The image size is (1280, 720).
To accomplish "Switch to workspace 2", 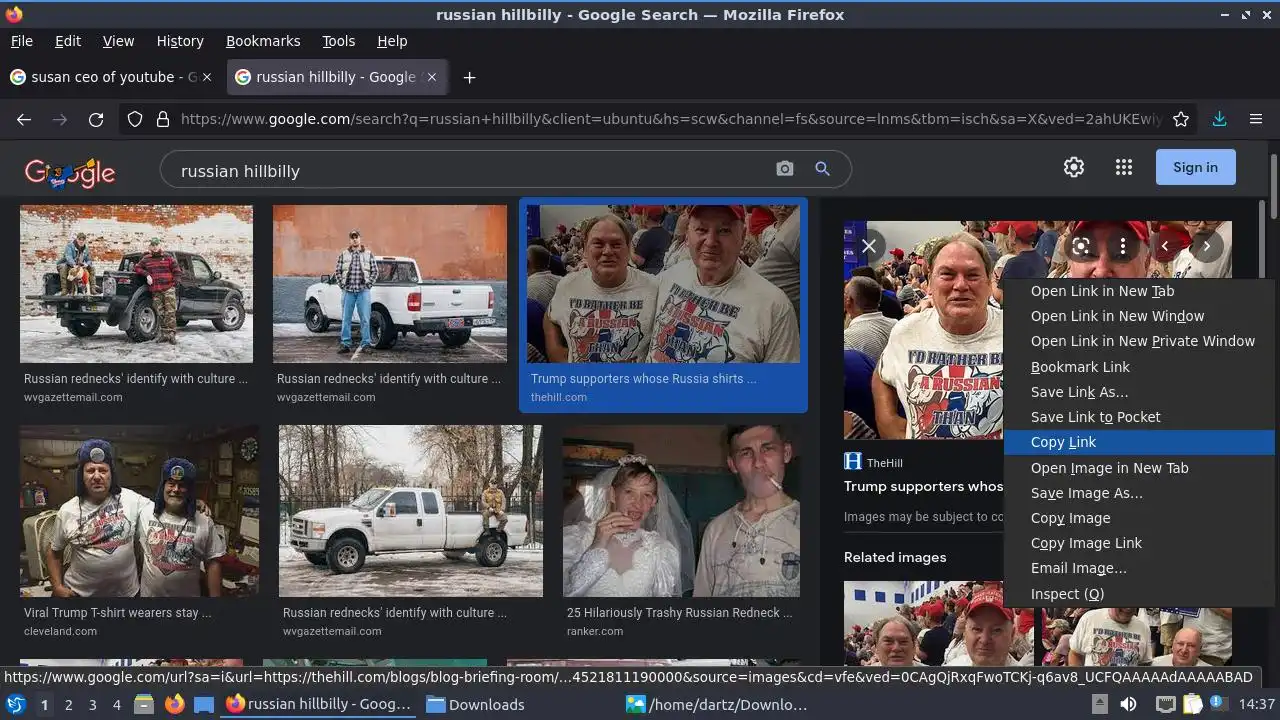I will click(68, 704).
